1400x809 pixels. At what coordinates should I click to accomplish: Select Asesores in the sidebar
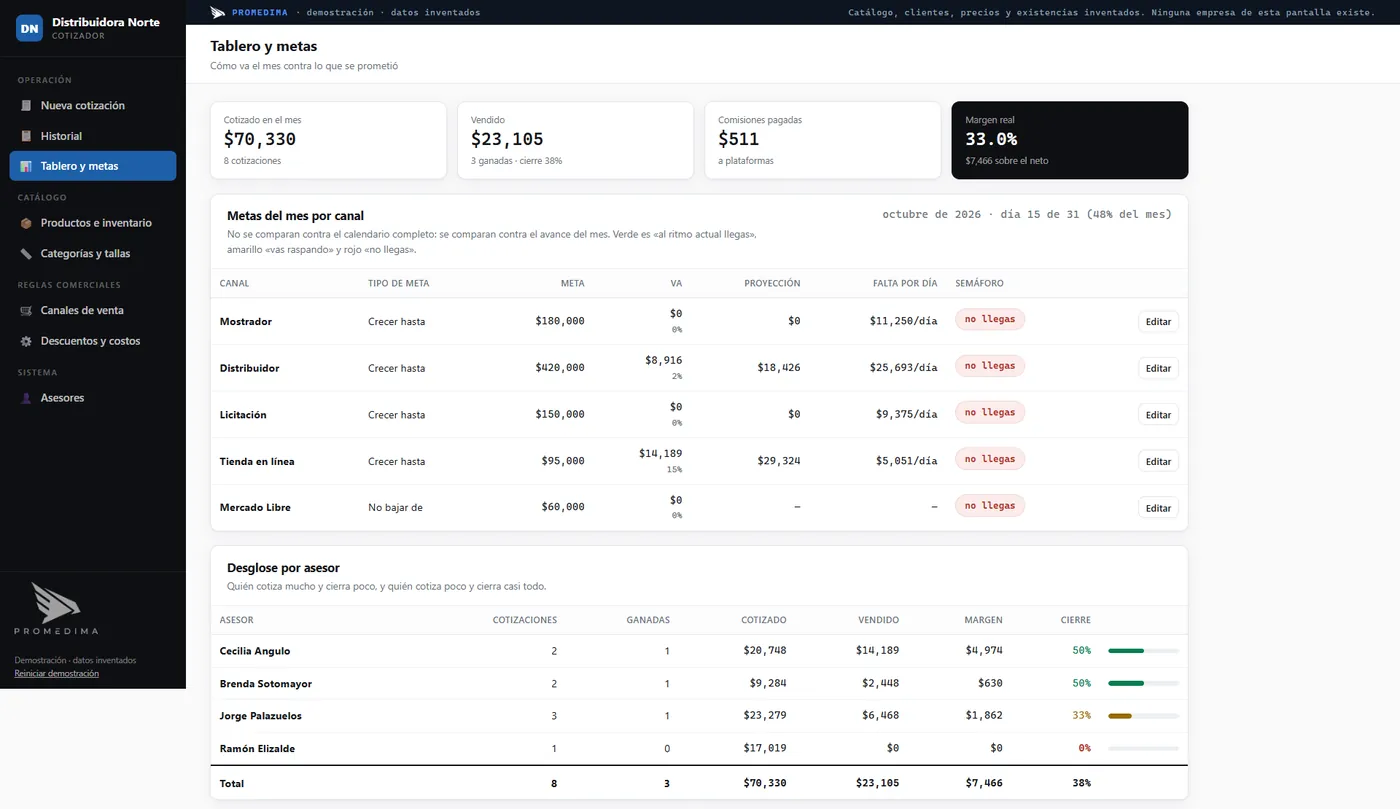[x=93, y=398]
